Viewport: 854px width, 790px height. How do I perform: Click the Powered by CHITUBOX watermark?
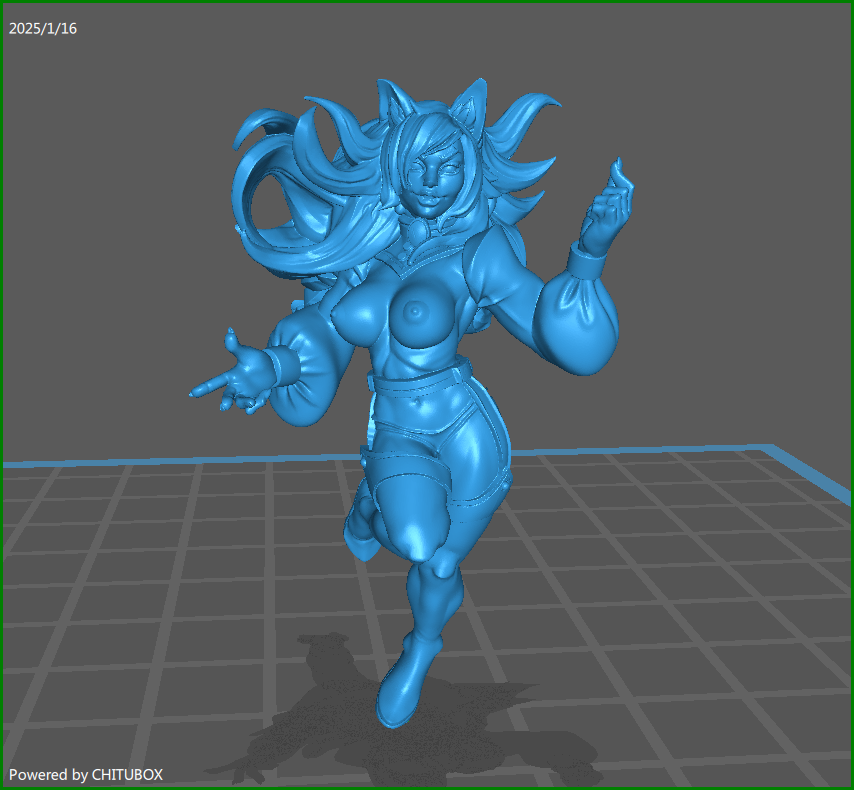click(x=86, y=774)
